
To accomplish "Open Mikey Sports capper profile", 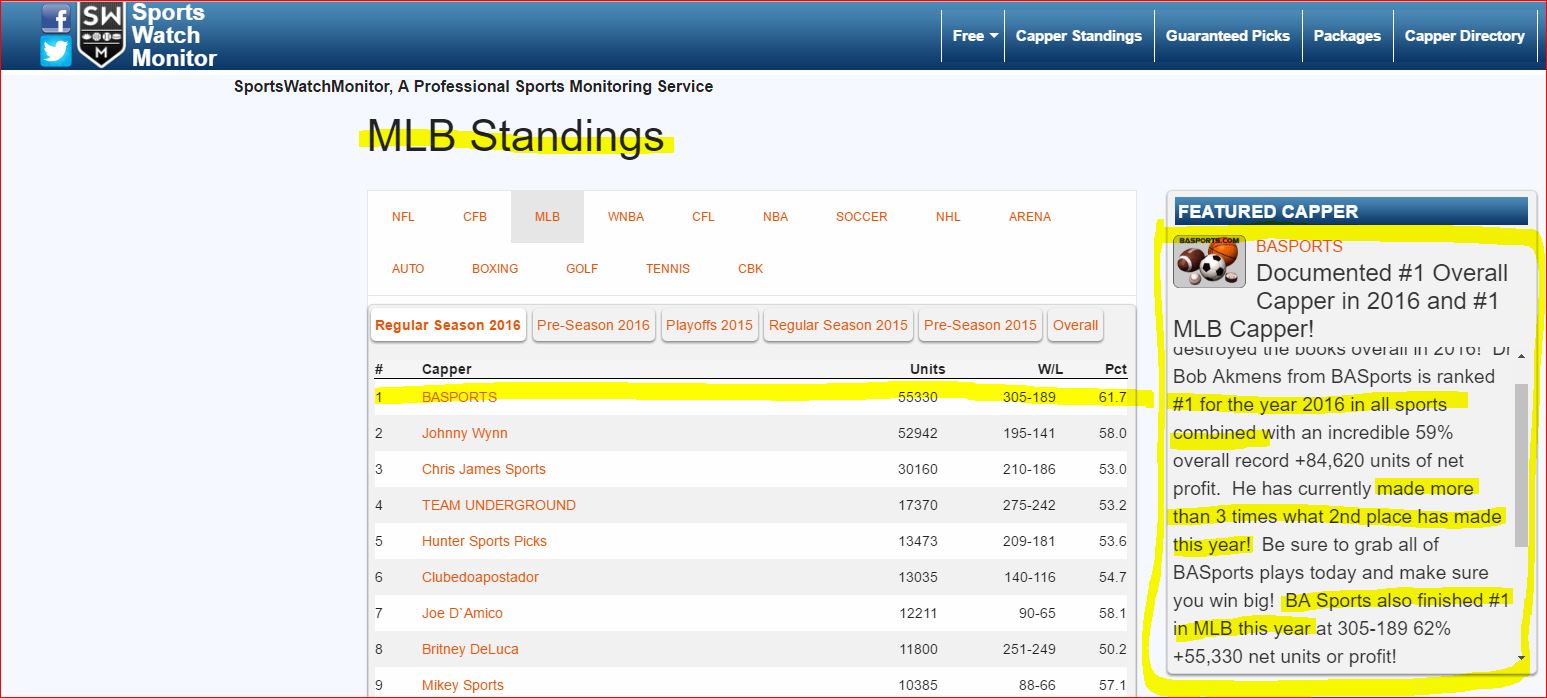I will [x=463, y=685].
